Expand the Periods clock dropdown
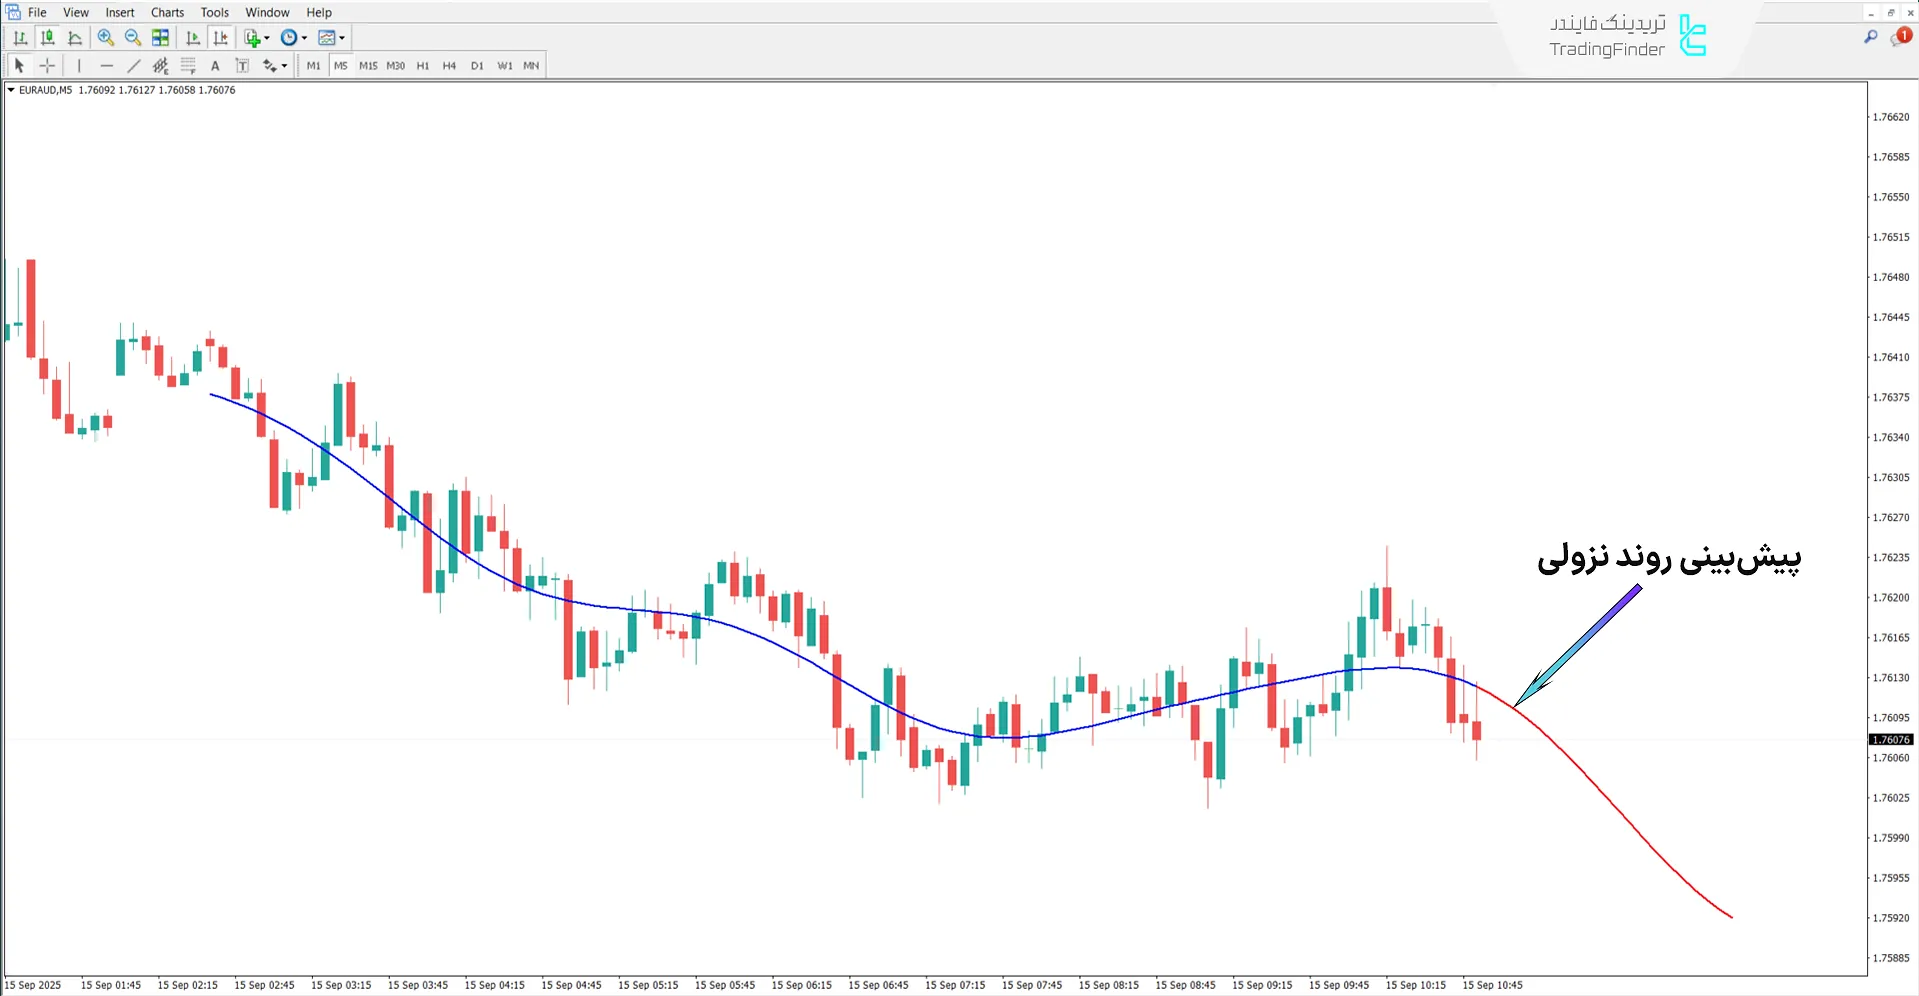The height and width of the screenshot is (996, 1919). pyautogui.click(x=304, y=38)
